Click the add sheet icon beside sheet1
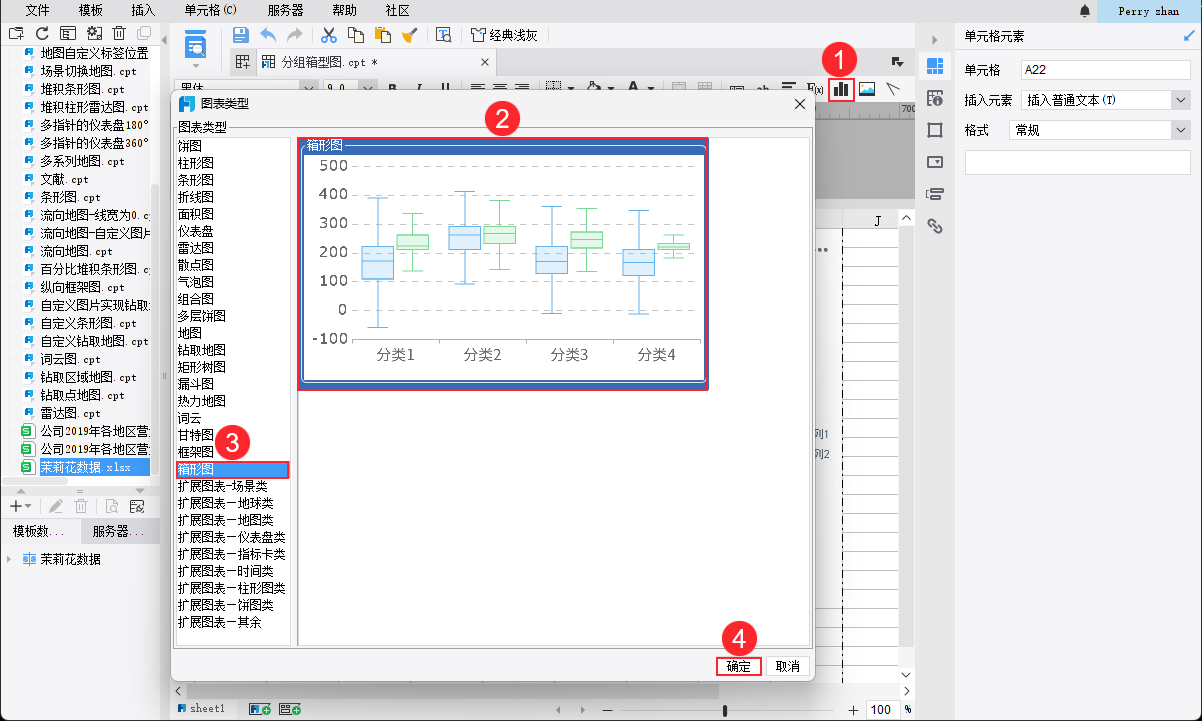Image resolution: width=1202 pixels, height=721 pixels. pyautogui.click(x=260, y=709)
